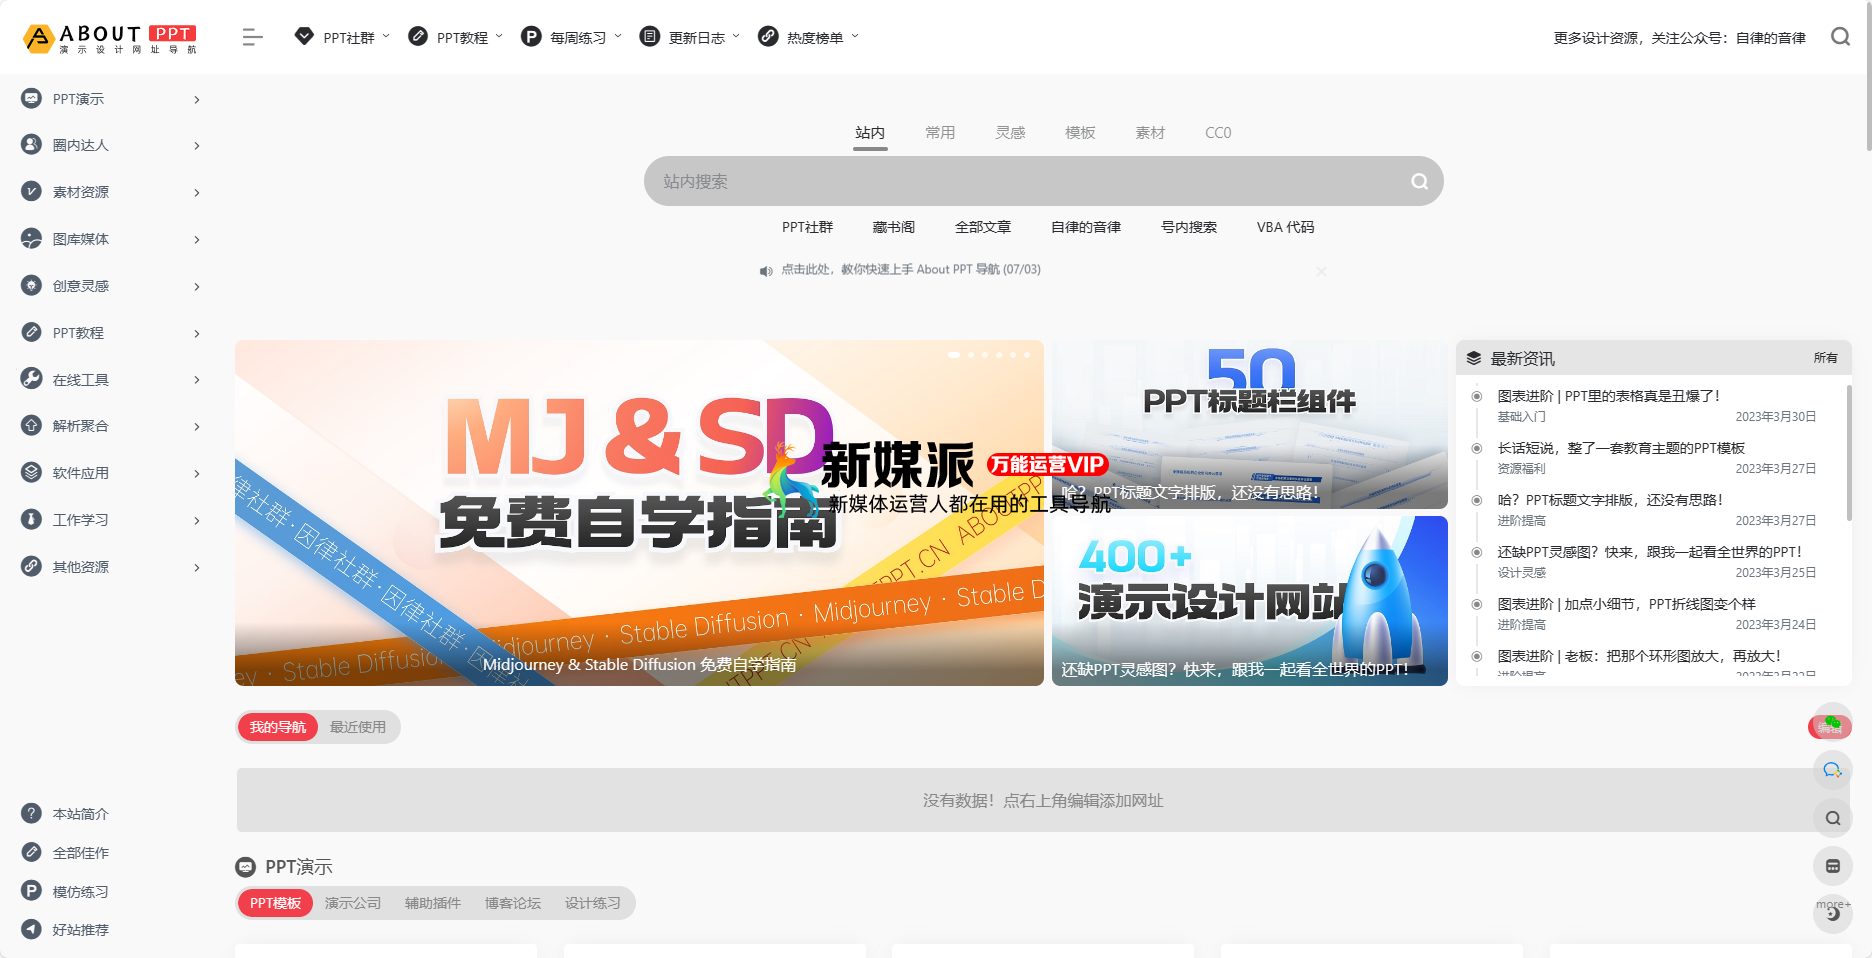Switch to the 模板 search tab

pyautogui.click(x=1080, y=132)
